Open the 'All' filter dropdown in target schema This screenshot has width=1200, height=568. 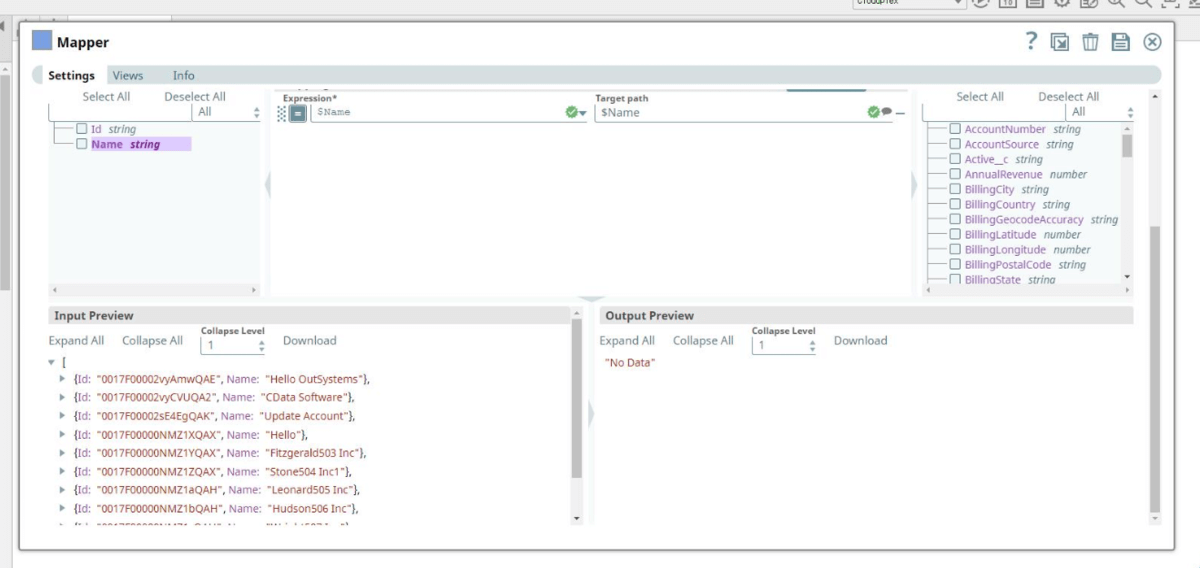(x=1101, y=112)
